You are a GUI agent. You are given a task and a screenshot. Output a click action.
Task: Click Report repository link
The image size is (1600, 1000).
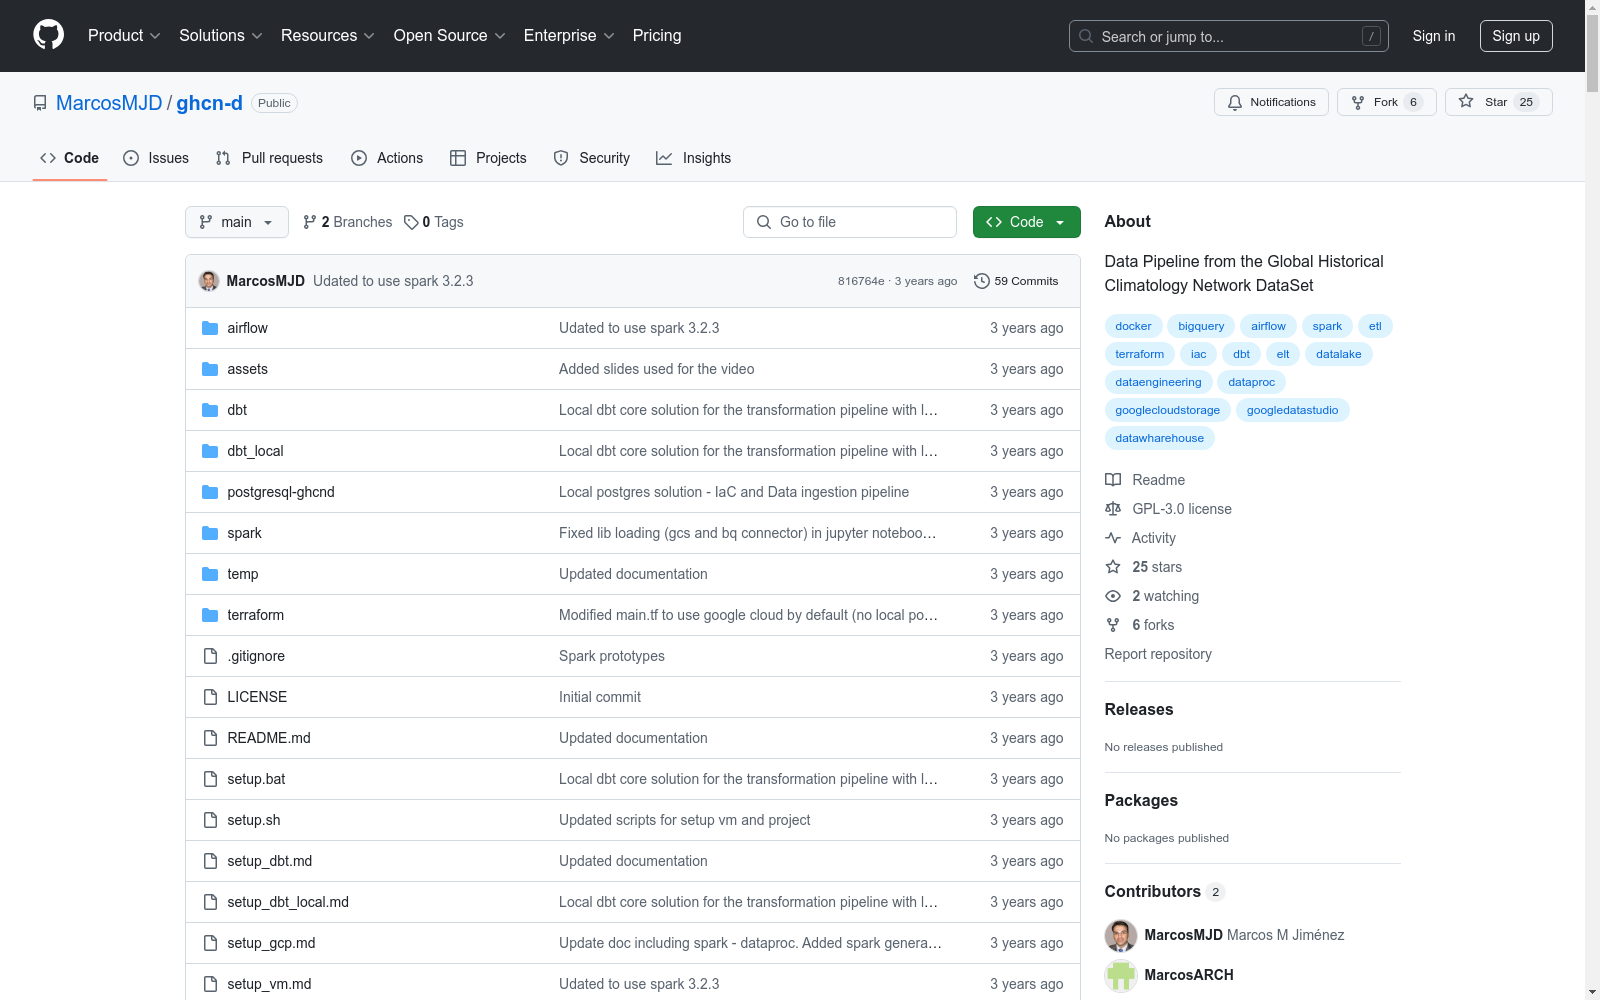click(1158, 654)
